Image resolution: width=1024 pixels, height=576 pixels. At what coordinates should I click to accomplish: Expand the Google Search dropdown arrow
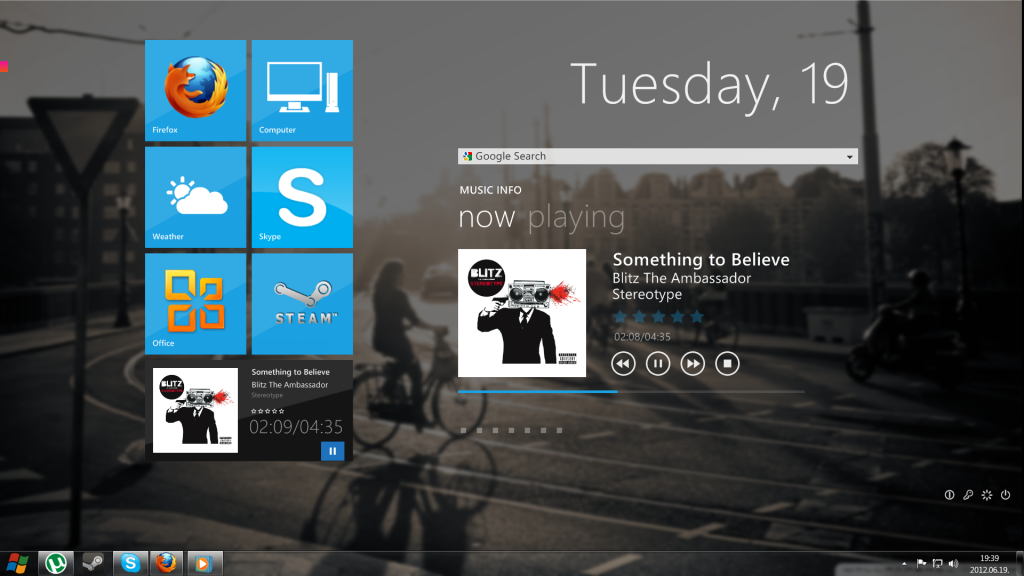(x=850, y=157)
